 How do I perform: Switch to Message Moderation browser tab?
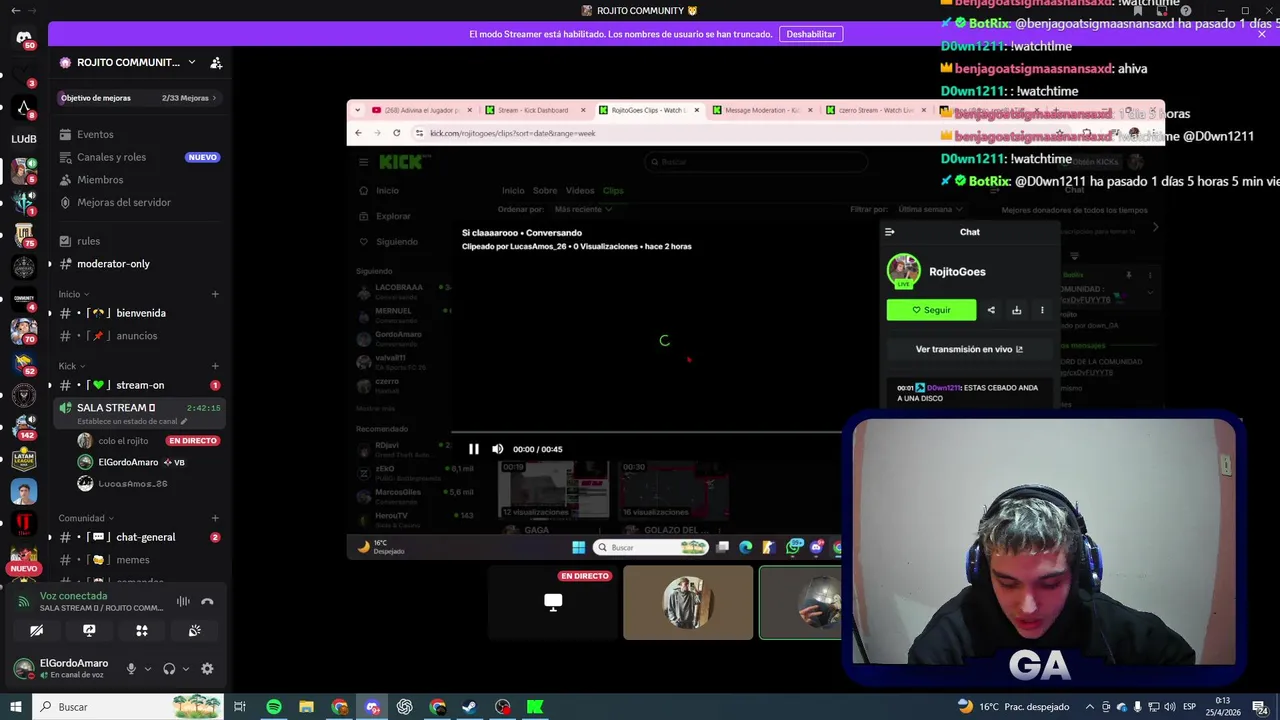[x=762, y=110]
